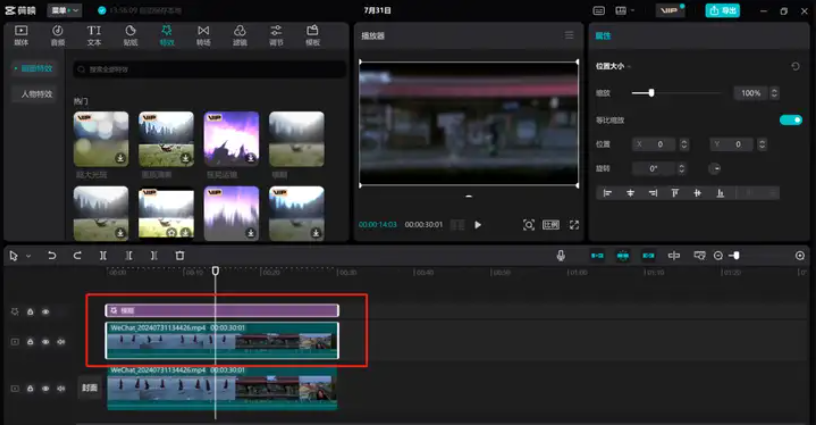This screenshot has height=426, width=816.
Task: Hide the effect track using eye icon
Action: point(45,311)
